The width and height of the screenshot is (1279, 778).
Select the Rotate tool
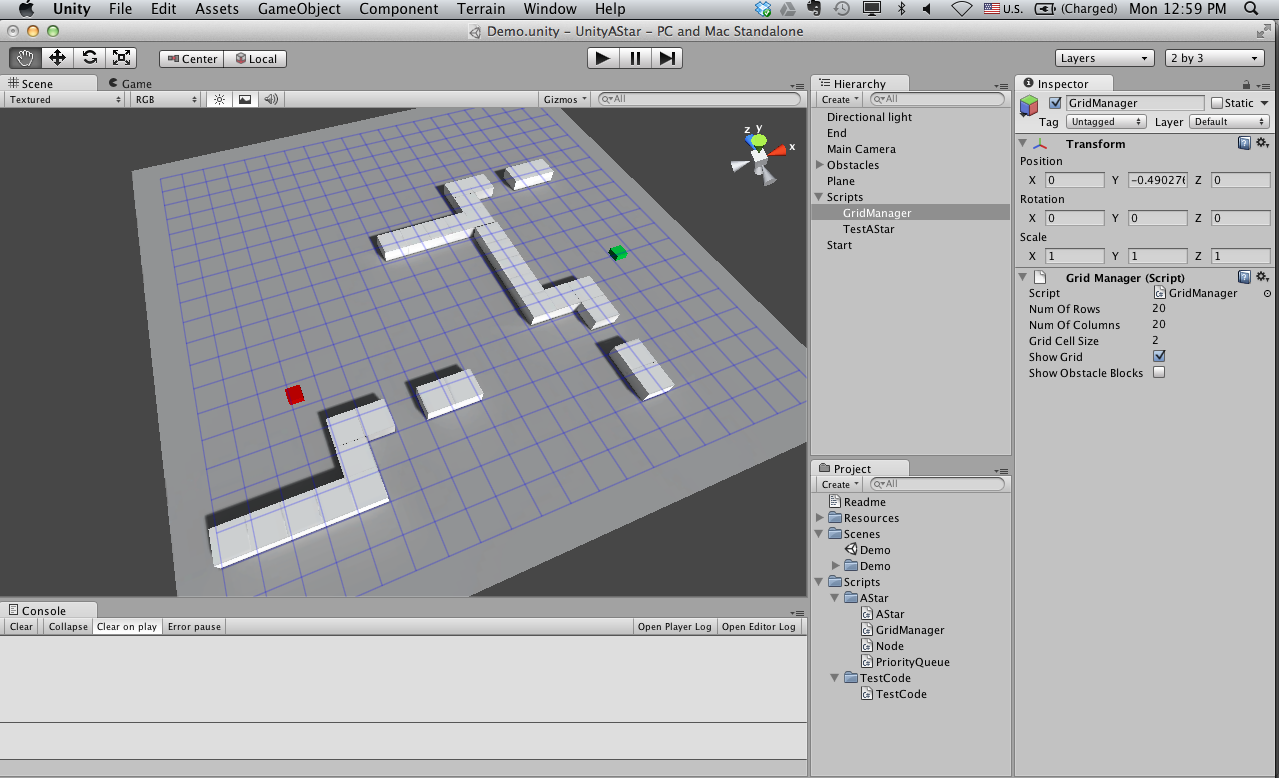pos(89,58)
